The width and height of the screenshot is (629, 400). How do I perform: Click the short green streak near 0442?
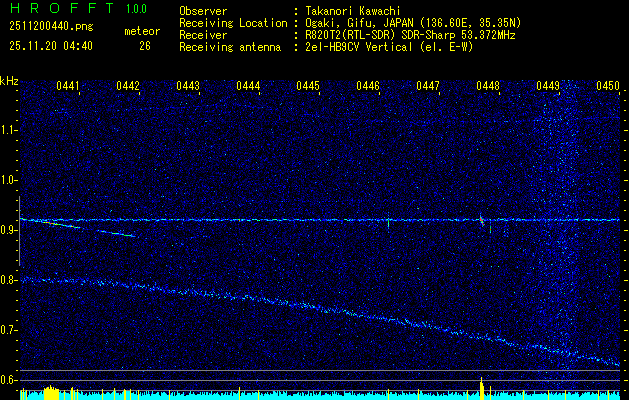click(x=117, y=234)
